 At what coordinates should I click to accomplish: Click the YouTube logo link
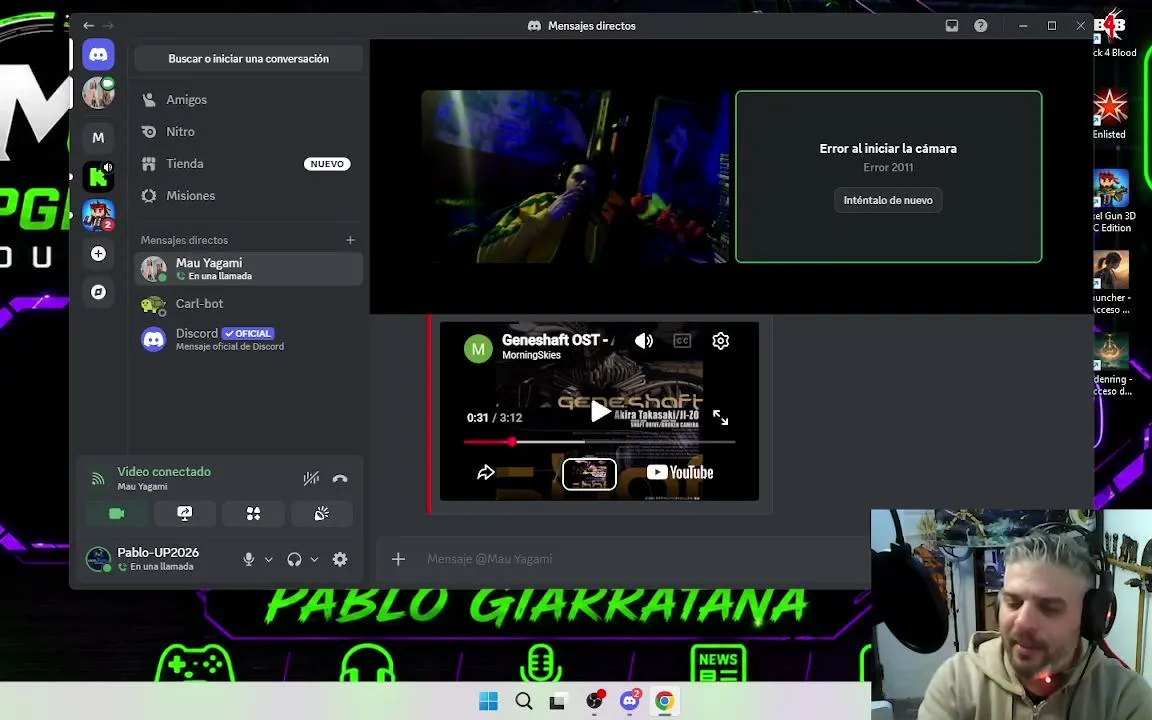(680, 472)
